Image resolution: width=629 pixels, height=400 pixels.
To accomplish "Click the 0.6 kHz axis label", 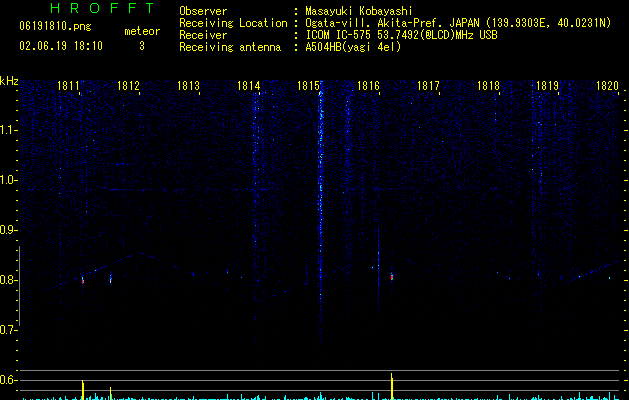I will (9, 380).
